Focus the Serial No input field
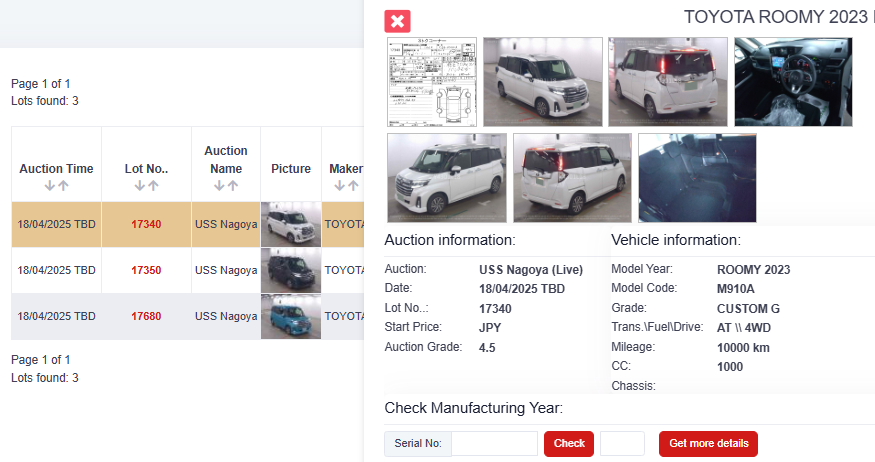This screenshot has width=875, height=462. (x=494, y=444)
